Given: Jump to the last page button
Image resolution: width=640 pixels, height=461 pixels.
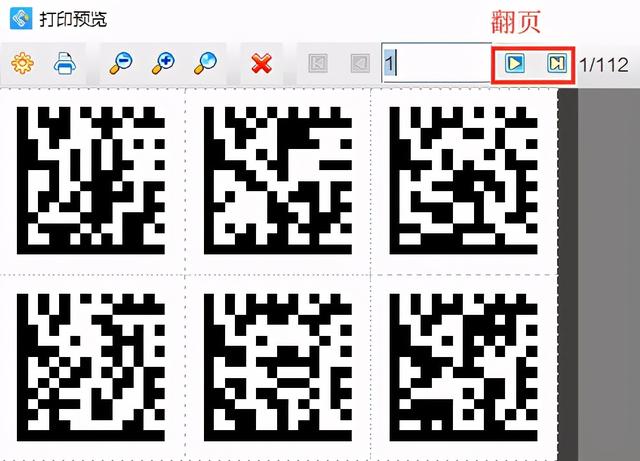Looking at the screenshot, I should (557, 63).
